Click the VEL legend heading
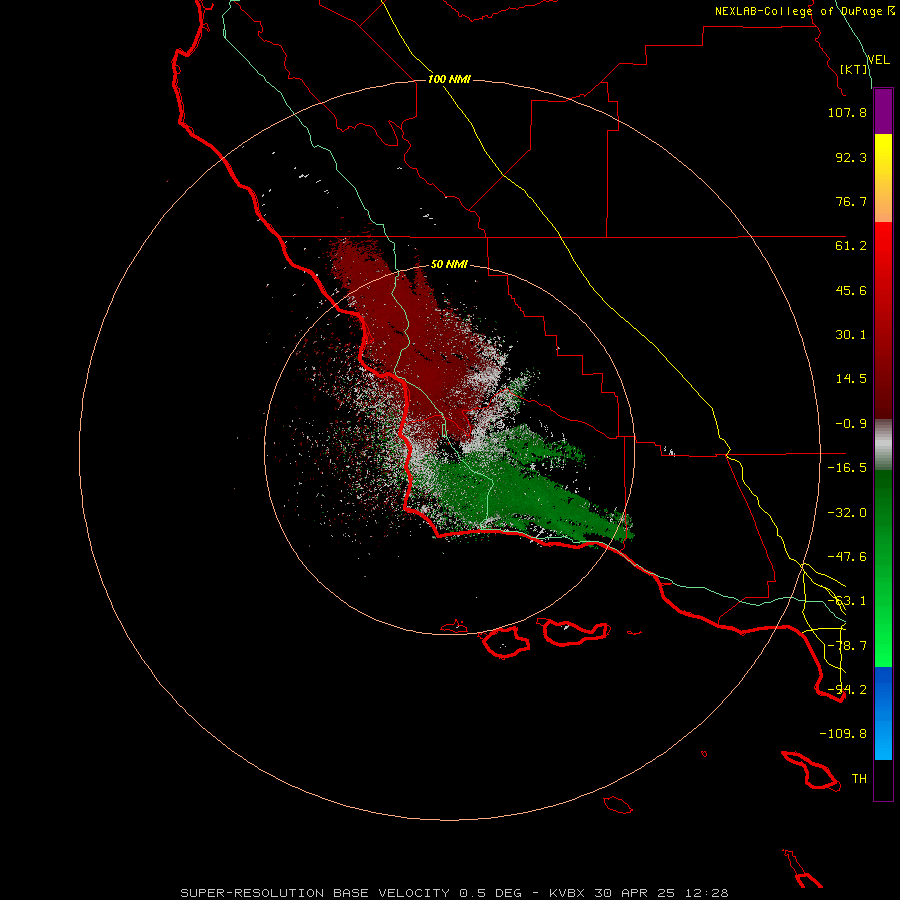Image resolution: width=900 pixels, height=900 pixels. pos(878,60)
